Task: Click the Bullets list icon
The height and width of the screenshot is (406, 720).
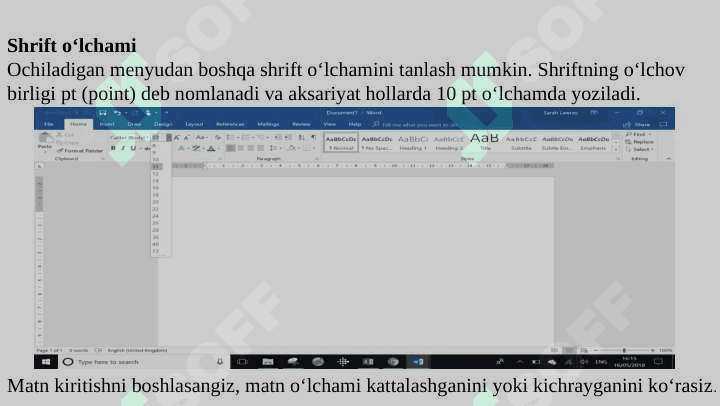Action: (231, 137)
